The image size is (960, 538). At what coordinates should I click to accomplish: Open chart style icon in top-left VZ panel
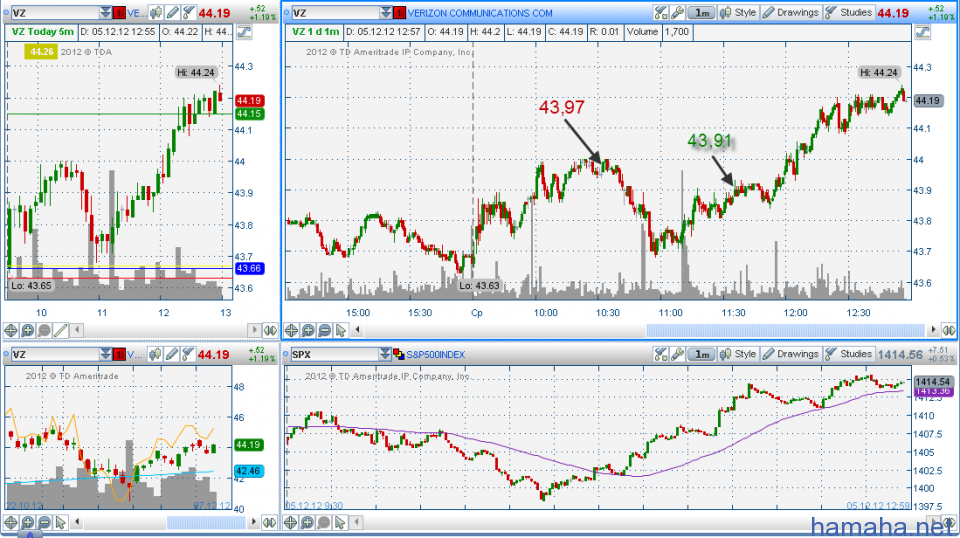click(156, 12)
